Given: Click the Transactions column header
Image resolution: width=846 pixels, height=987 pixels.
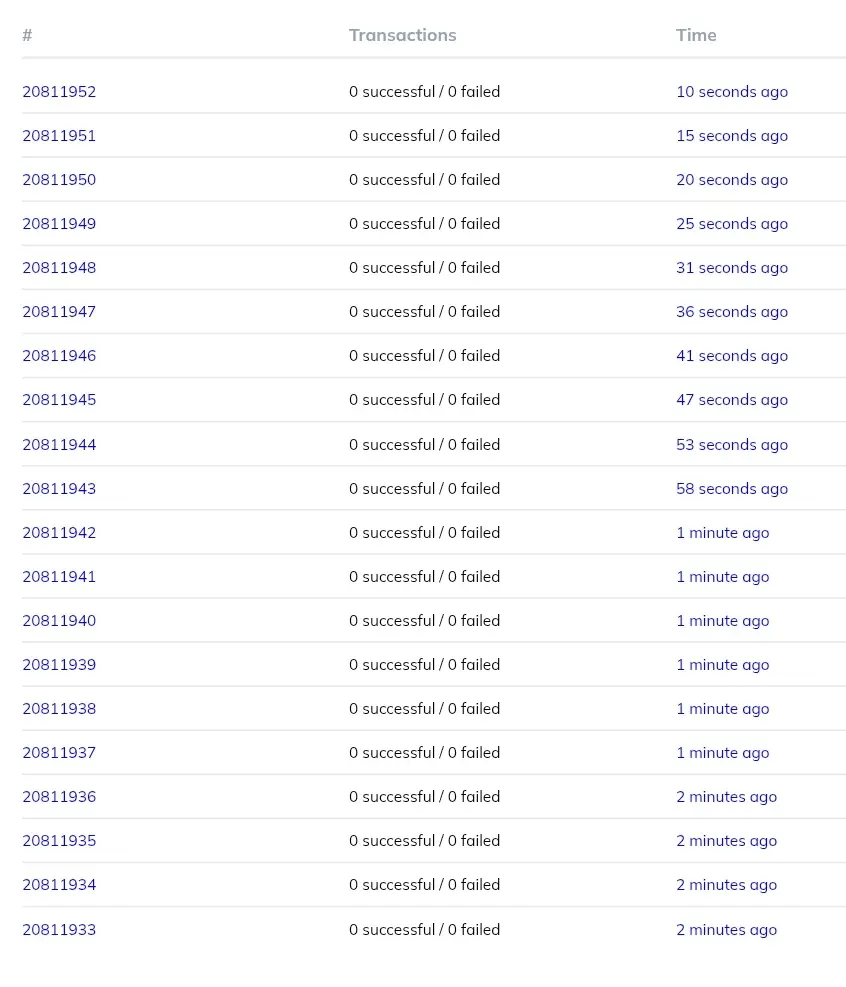Looking at the screenshot, I should coord(403,35).
